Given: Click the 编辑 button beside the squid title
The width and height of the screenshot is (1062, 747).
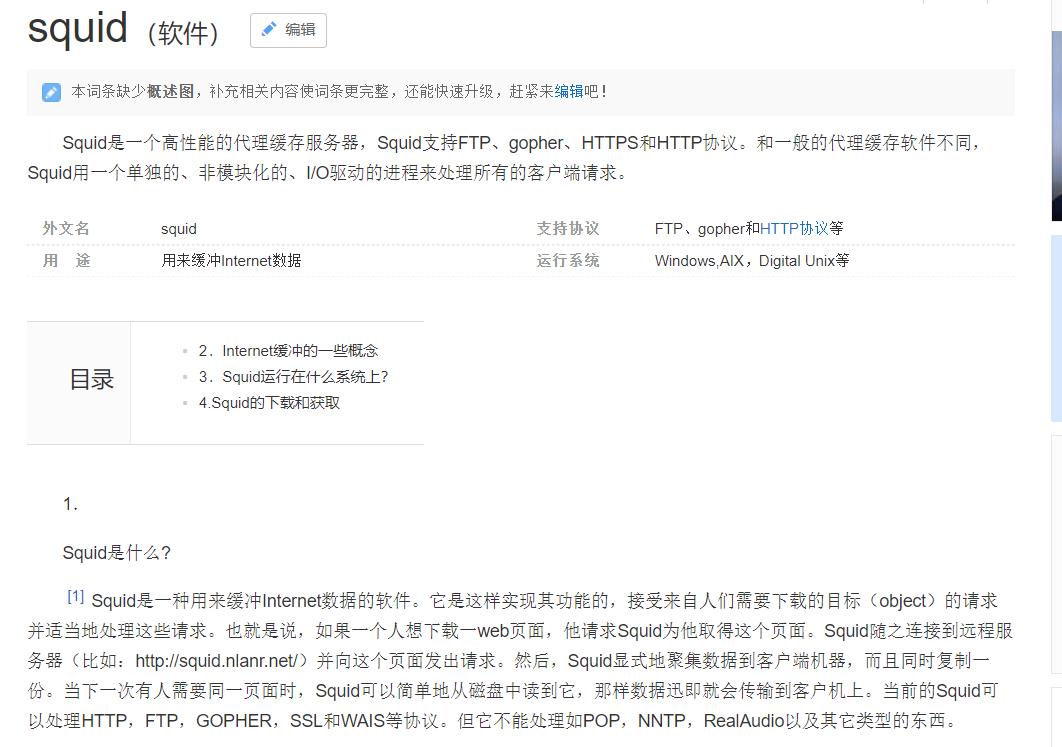Looking at the screenshot, I should click(x=288, y=30).
